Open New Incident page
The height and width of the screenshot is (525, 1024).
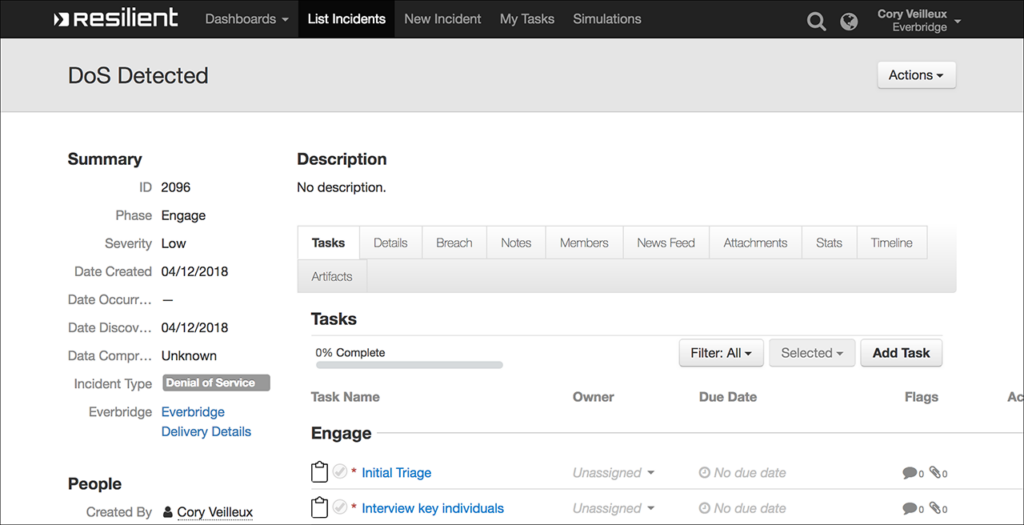coord(443,19)
